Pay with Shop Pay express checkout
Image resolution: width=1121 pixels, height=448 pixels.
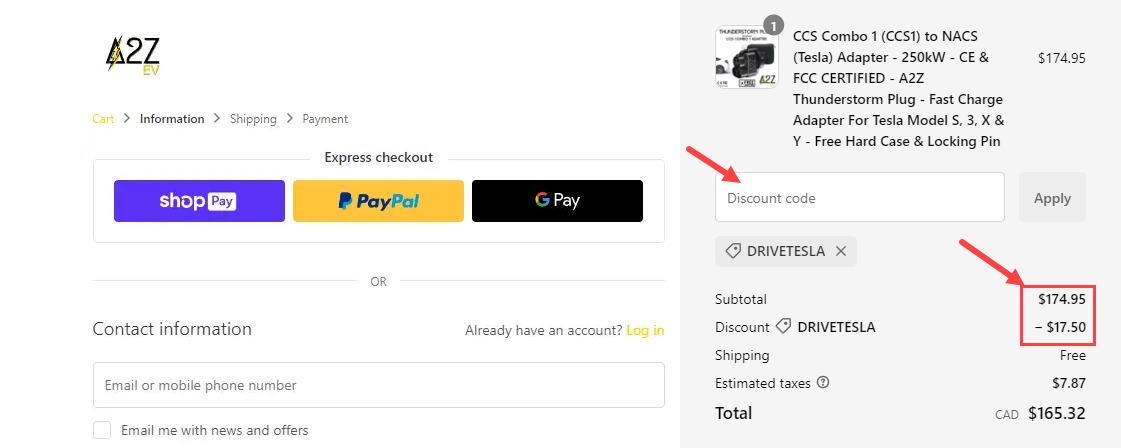(199, 201)
